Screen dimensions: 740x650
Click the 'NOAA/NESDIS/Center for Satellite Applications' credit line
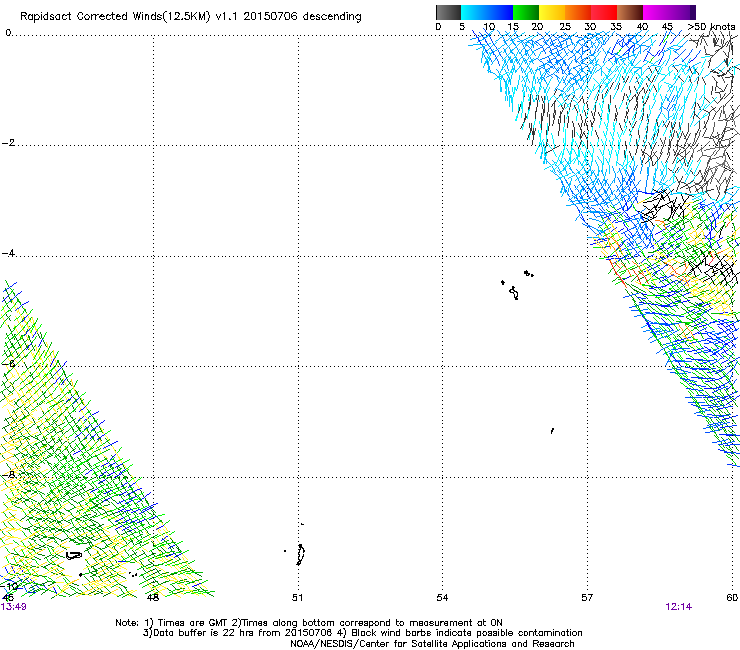pyautogui.click(x=432, y=644)
